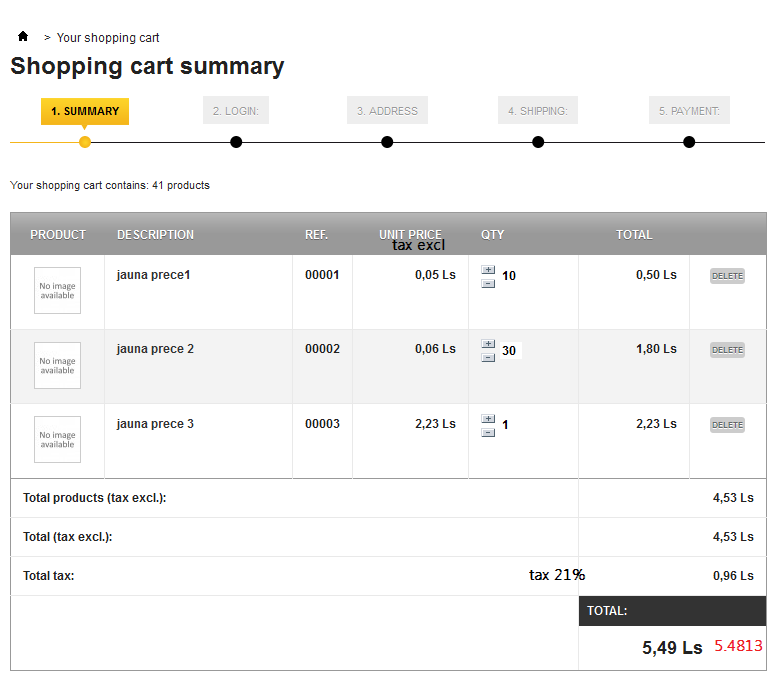
Task: Decrease quantity of jauna prece 3
Action: pyautogui.click(x=488, y=432)
